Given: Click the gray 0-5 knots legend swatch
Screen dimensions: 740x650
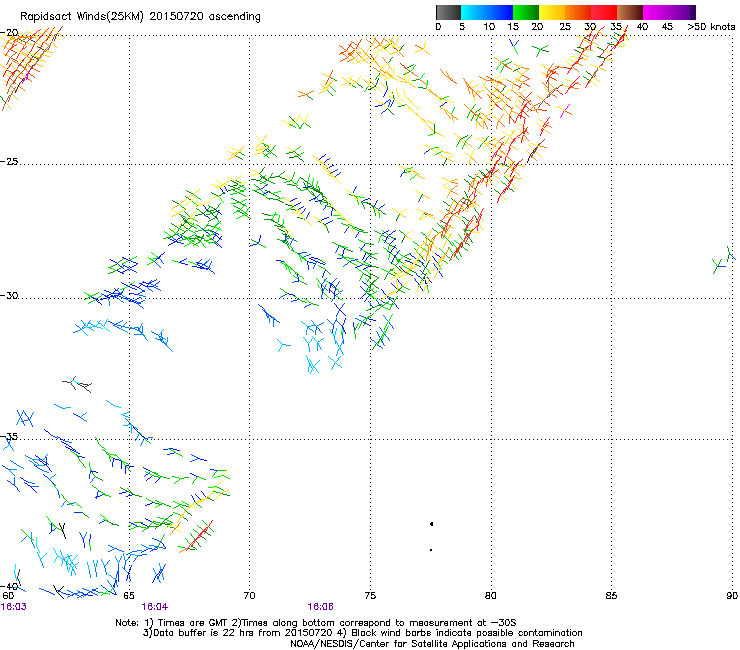Looking at the screenshot, I should pyautogui.click(x=448, y=12).
